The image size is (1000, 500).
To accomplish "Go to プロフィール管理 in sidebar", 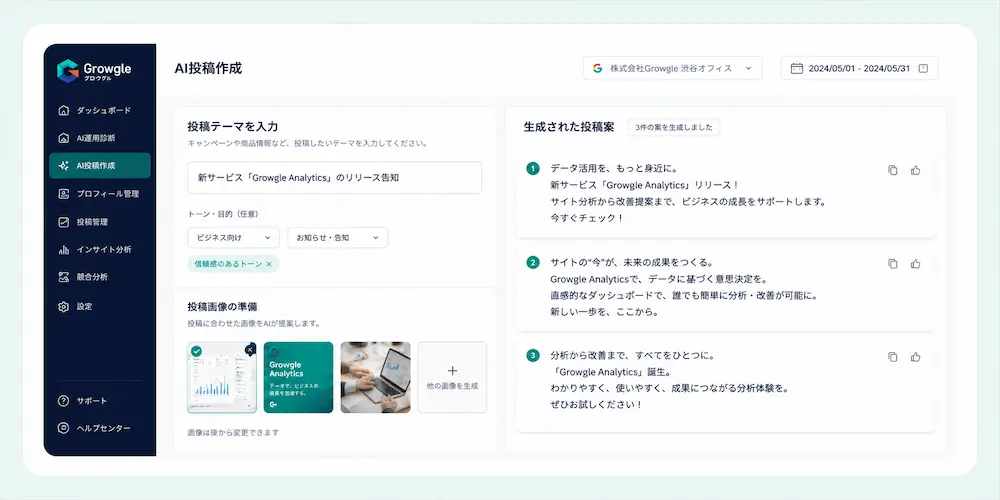I will click(99, 194).
